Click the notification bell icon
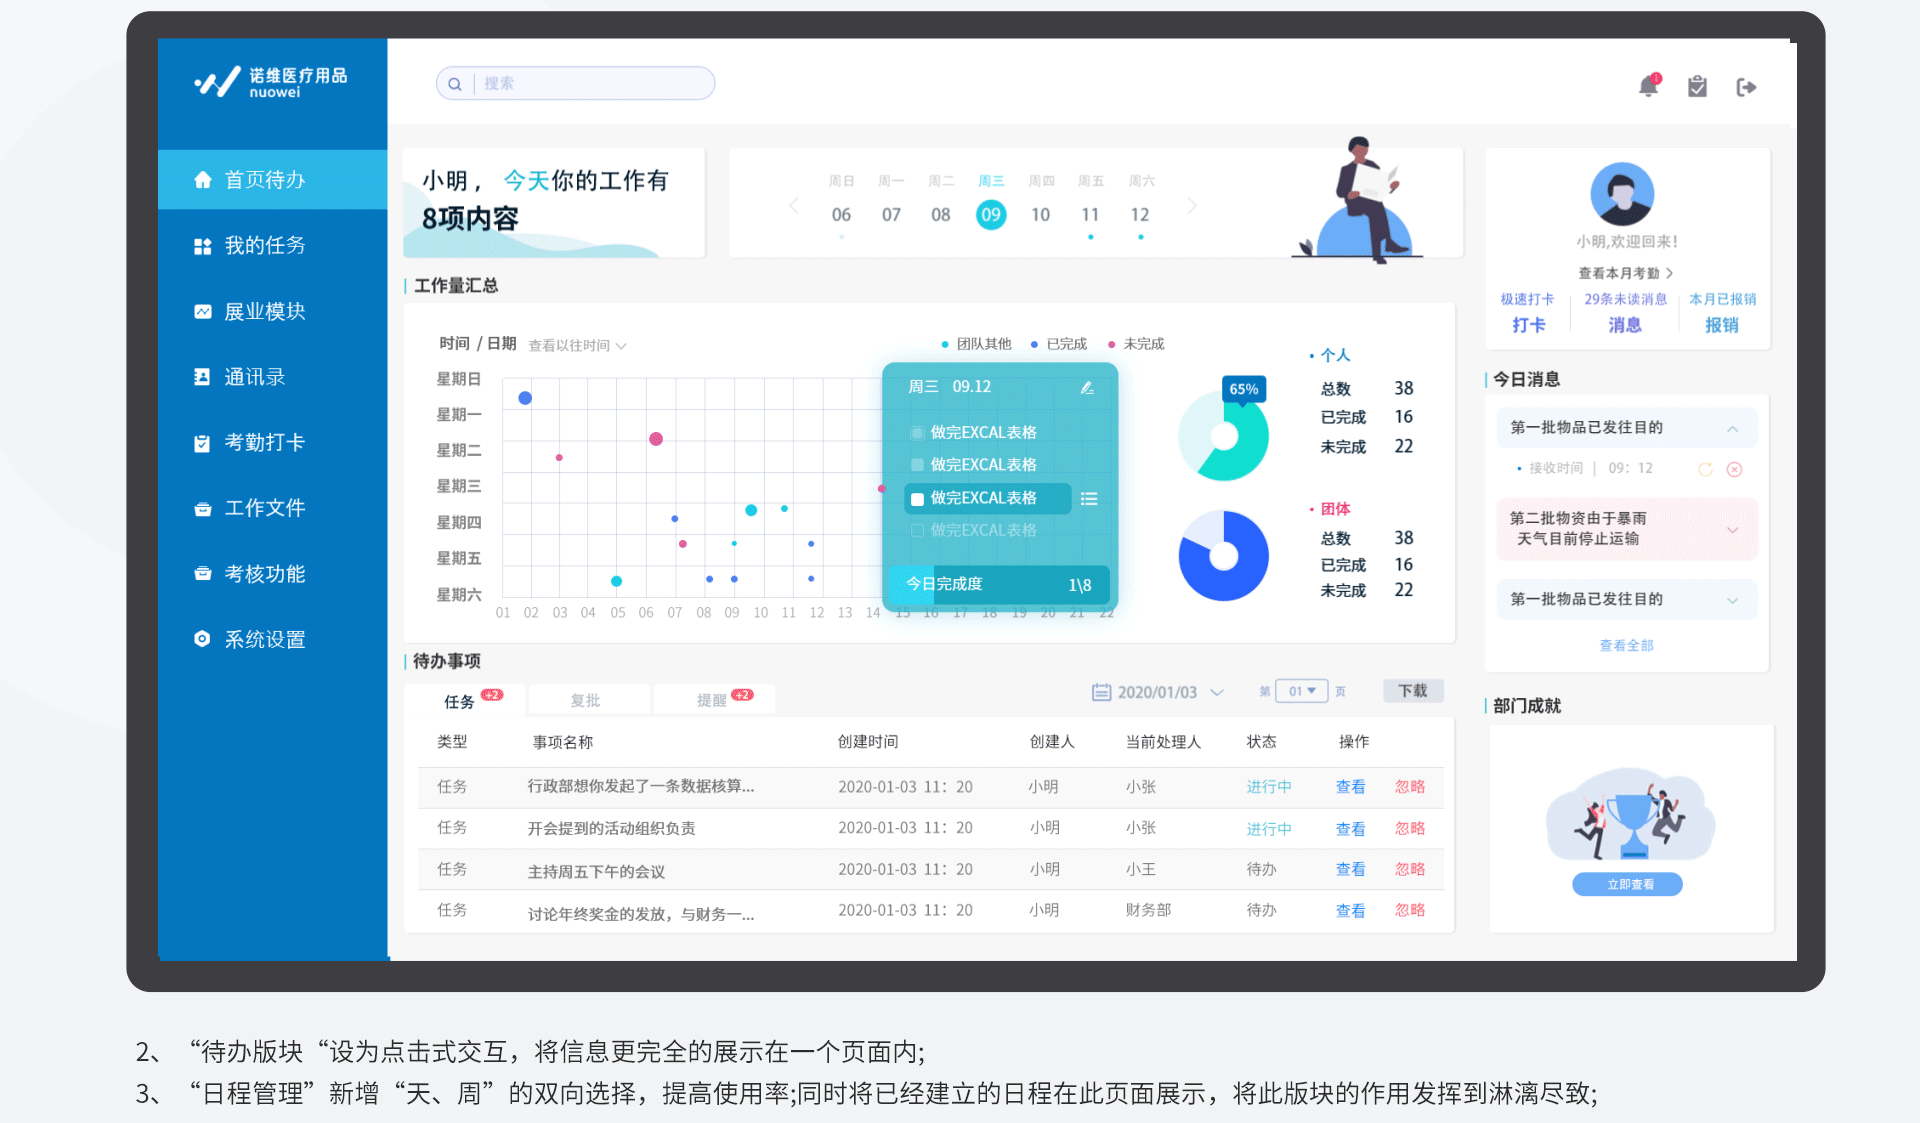The image size is (1920, 1123). 1648,86
